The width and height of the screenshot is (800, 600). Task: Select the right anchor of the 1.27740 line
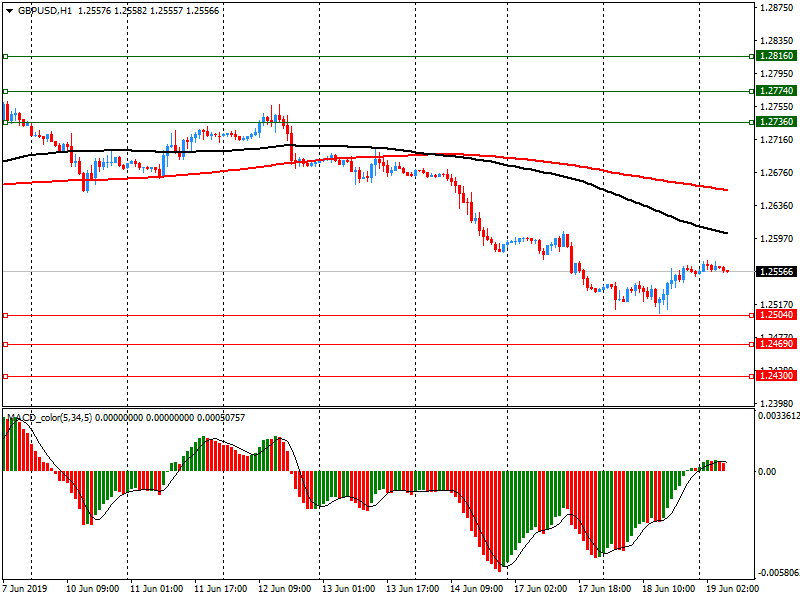tap(752, 91)
